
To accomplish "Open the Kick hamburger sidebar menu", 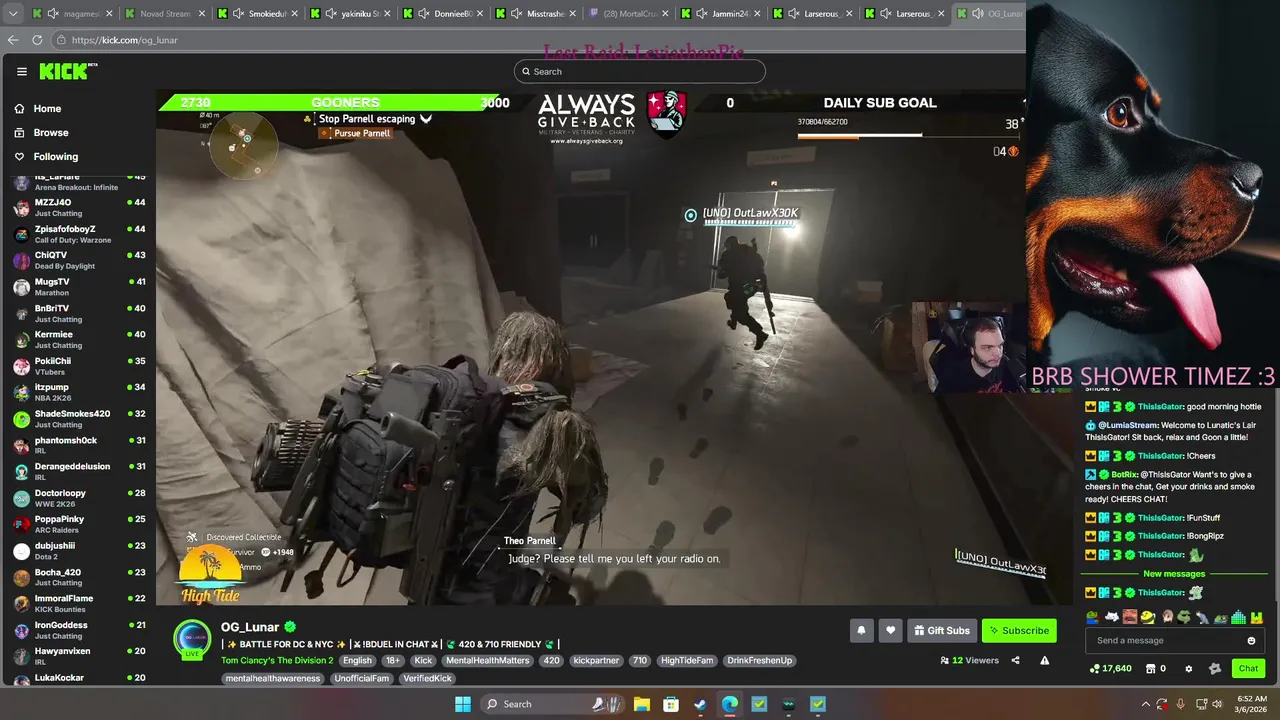I will pyautogui.click(x=21, y=71).
